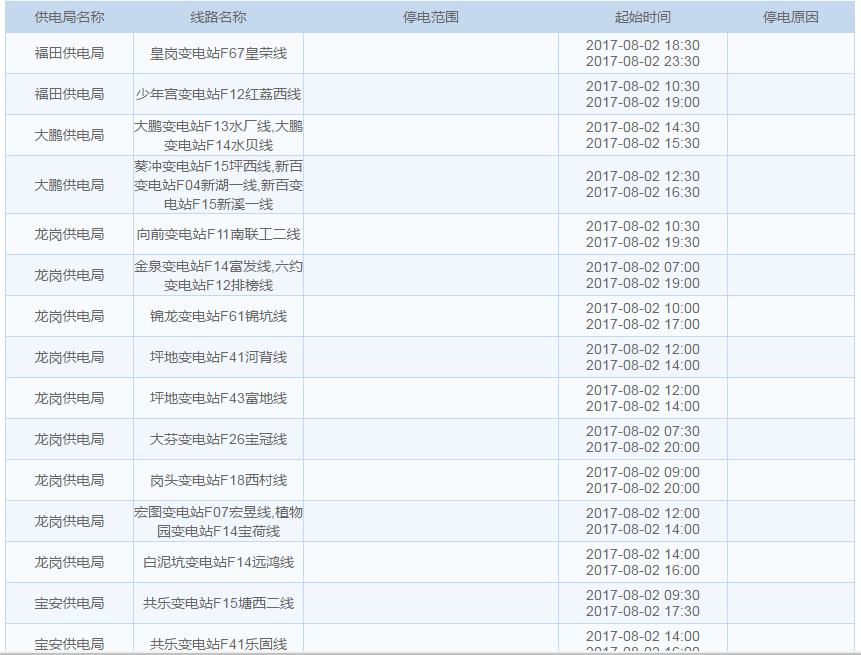Click start time 2017-08-02 18:30

(643, 45)
